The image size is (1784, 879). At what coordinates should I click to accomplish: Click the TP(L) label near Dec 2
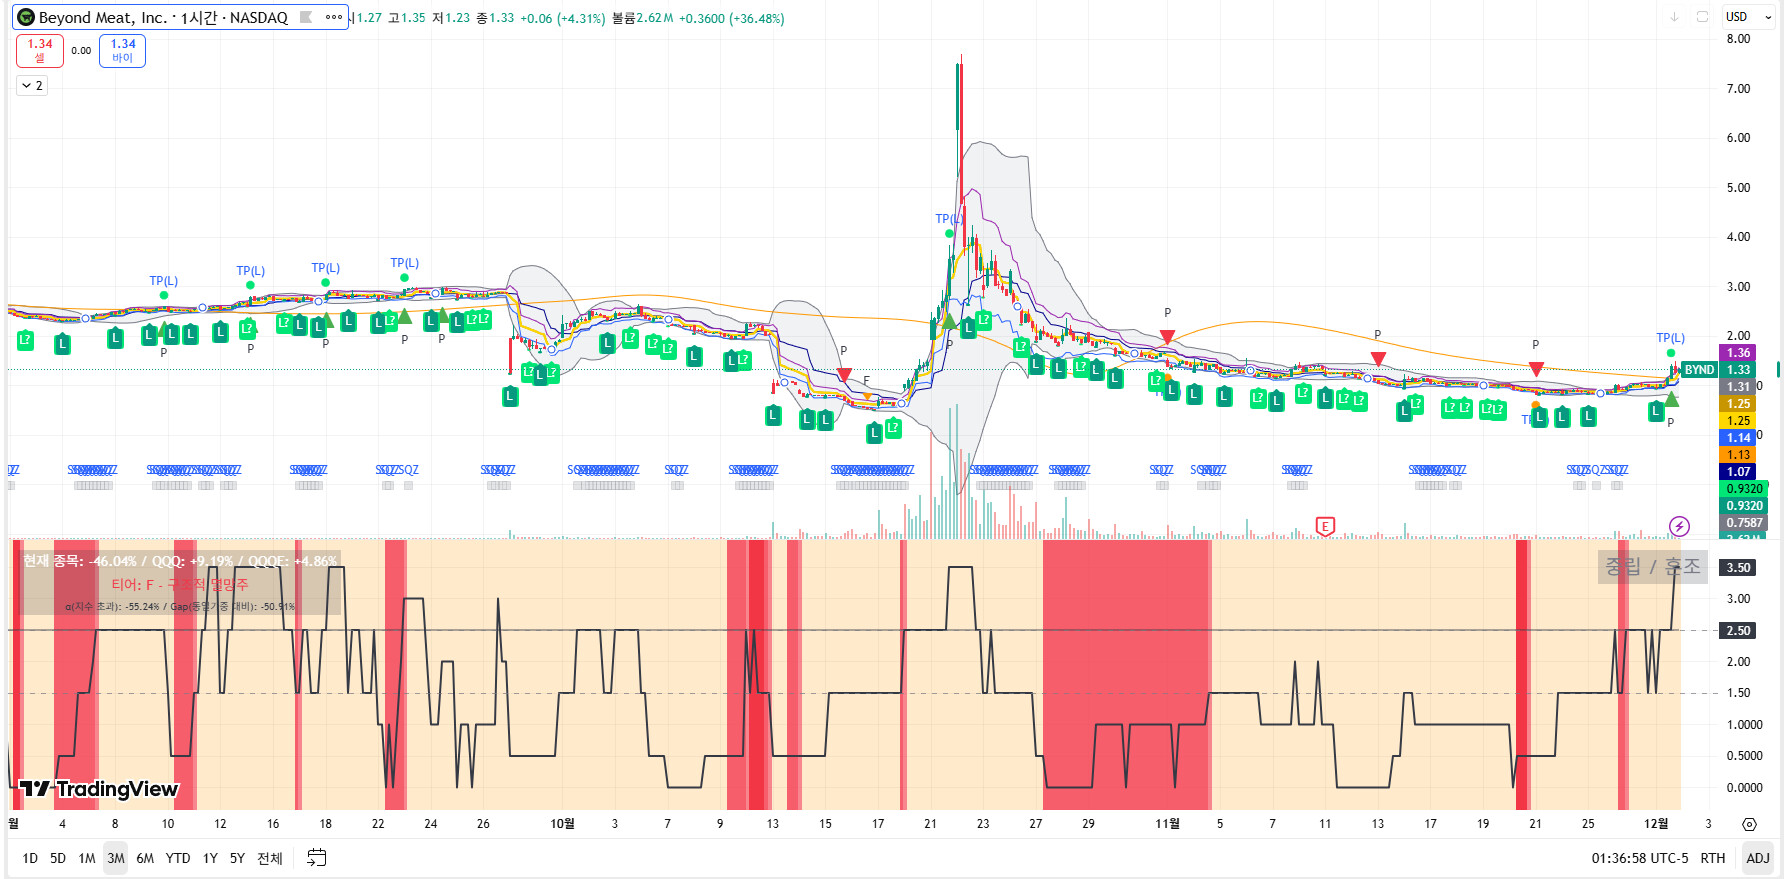point(1670,338)
